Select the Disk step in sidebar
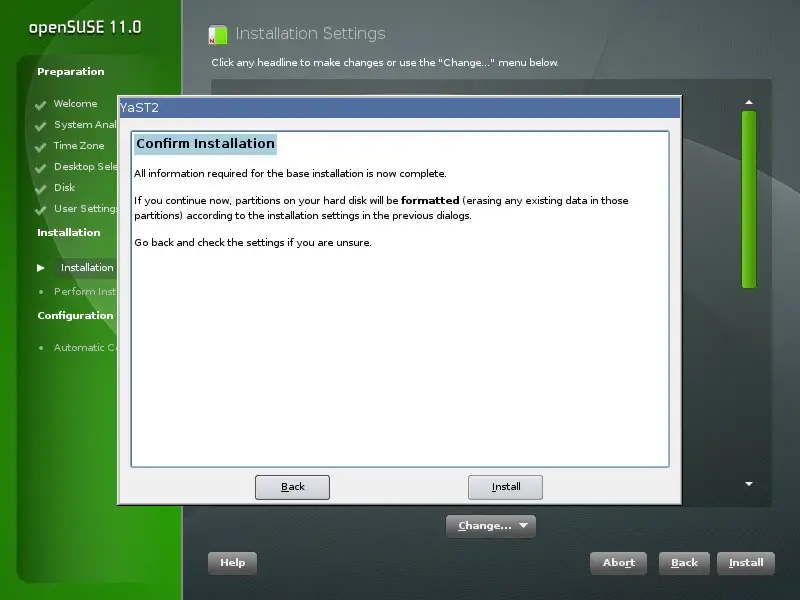This screenshot has width=800, height=600. click(x=64, y=187)
